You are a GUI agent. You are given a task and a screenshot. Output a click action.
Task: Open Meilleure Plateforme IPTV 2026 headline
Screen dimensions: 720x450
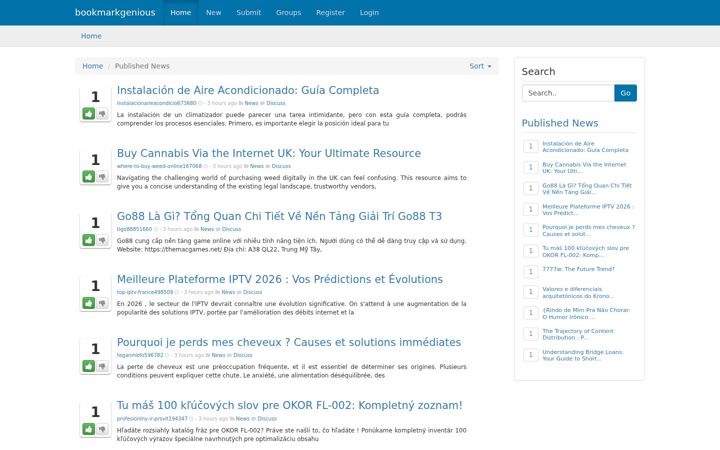(x=280, y=279)
